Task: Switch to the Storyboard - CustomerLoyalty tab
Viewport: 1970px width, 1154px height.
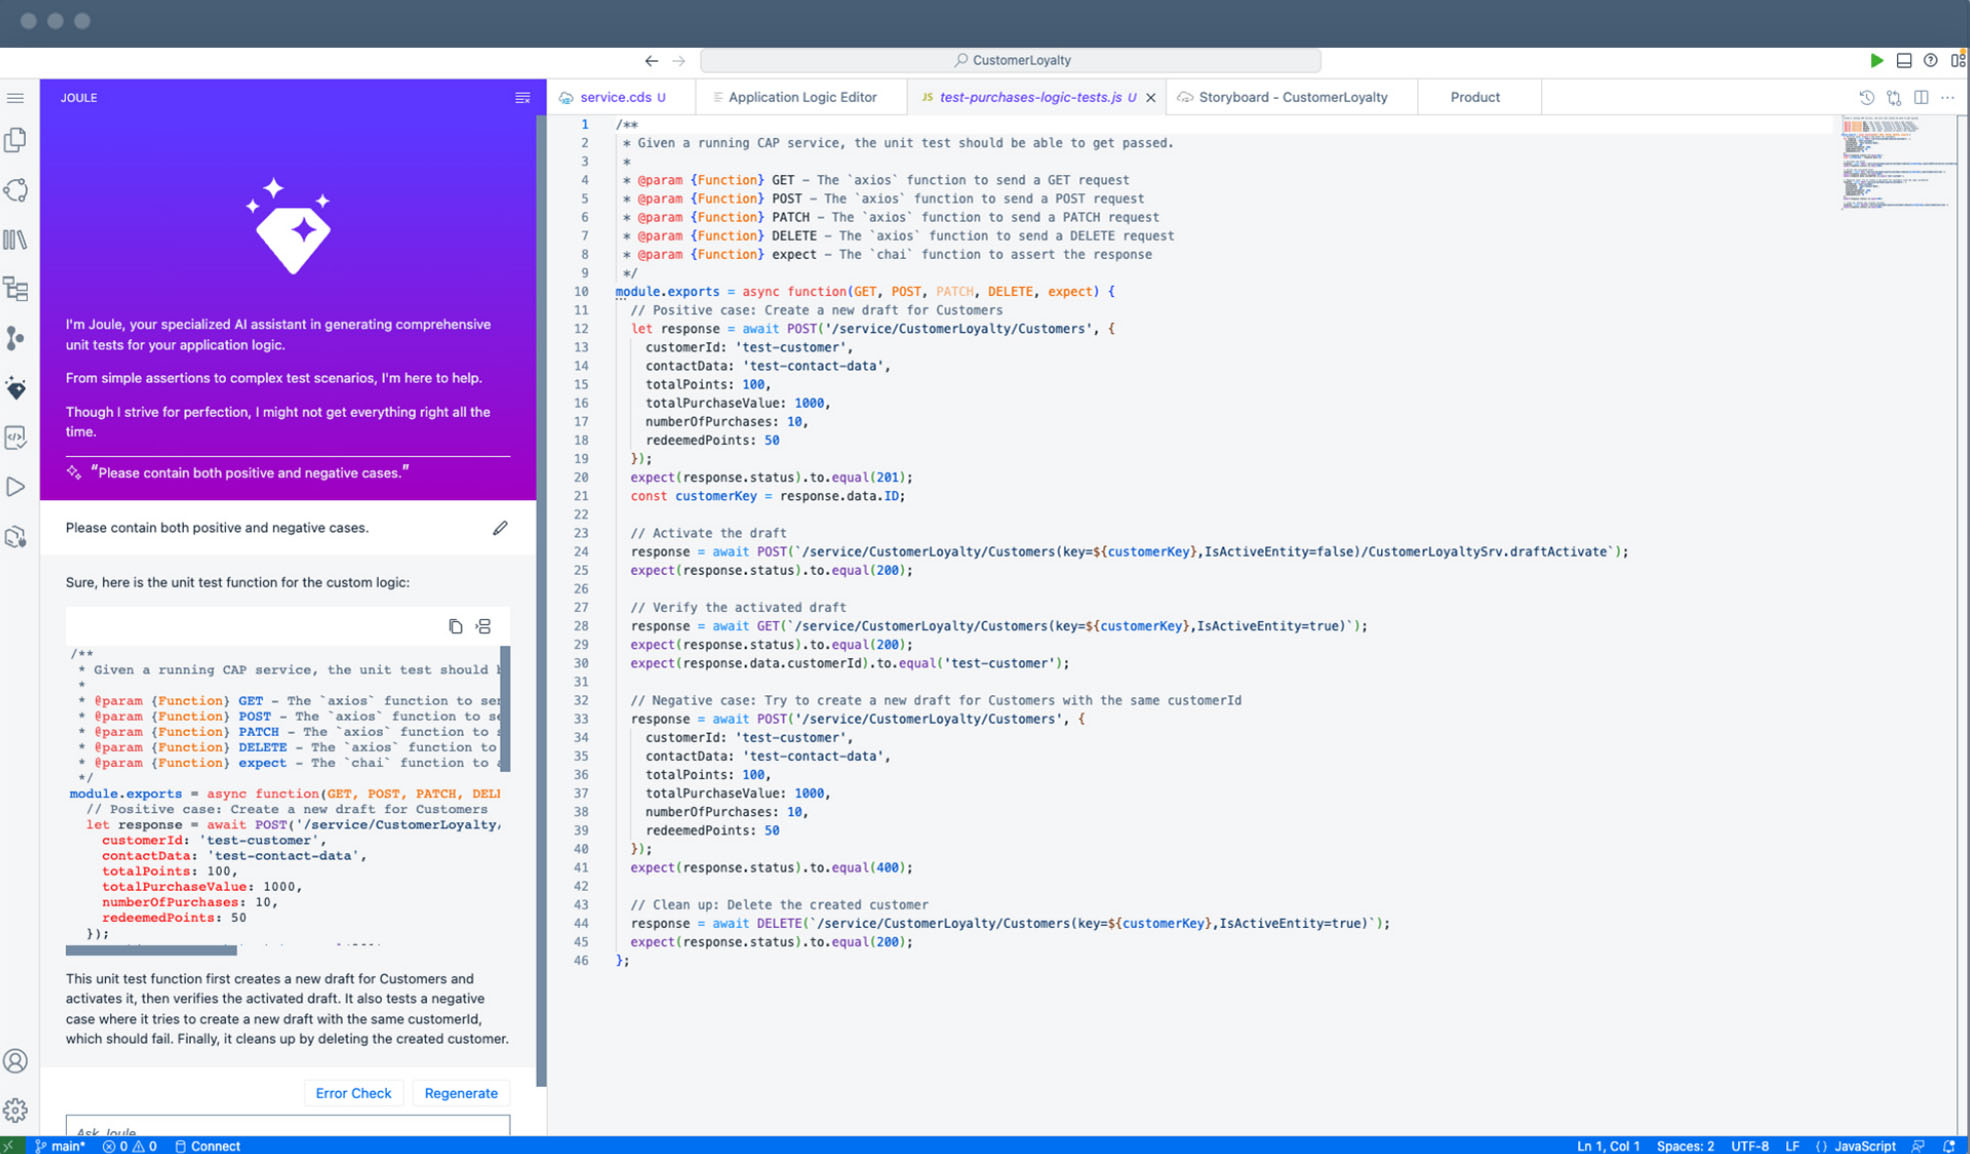Action: click(1293, 97)
